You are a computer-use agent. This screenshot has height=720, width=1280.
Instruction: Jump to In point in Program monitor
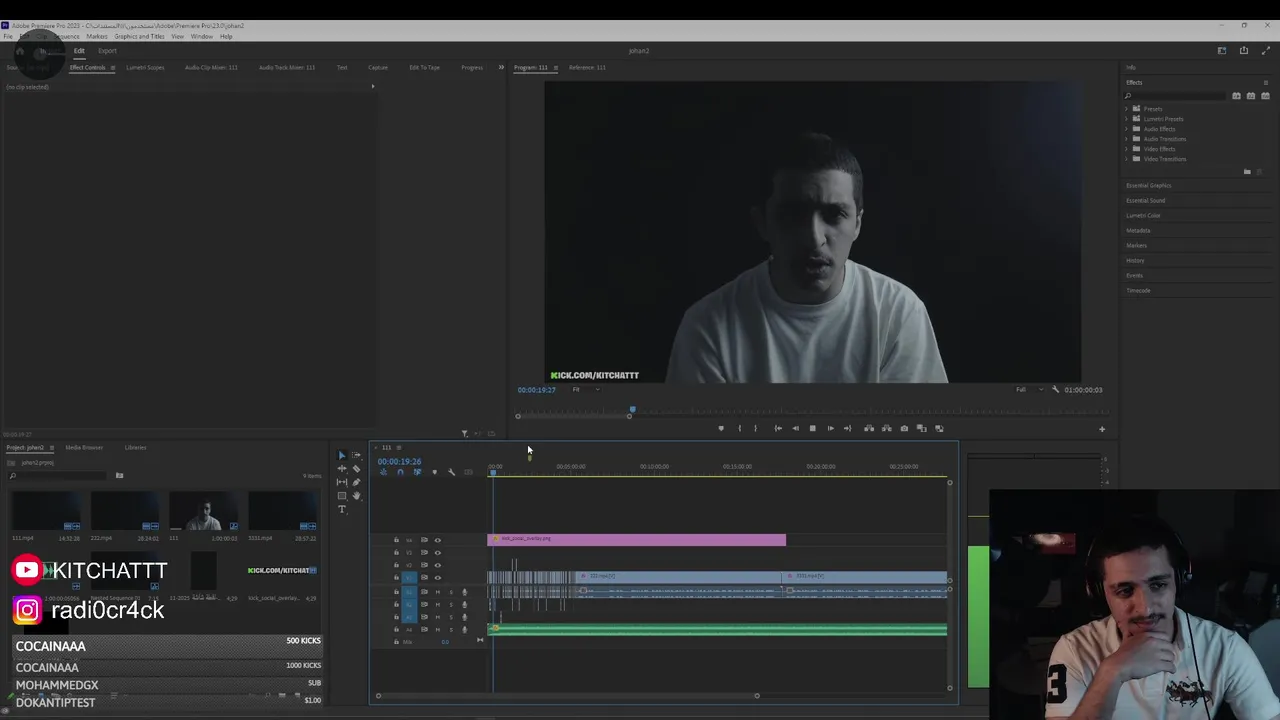pyautogui.click(x=778, y=428)
